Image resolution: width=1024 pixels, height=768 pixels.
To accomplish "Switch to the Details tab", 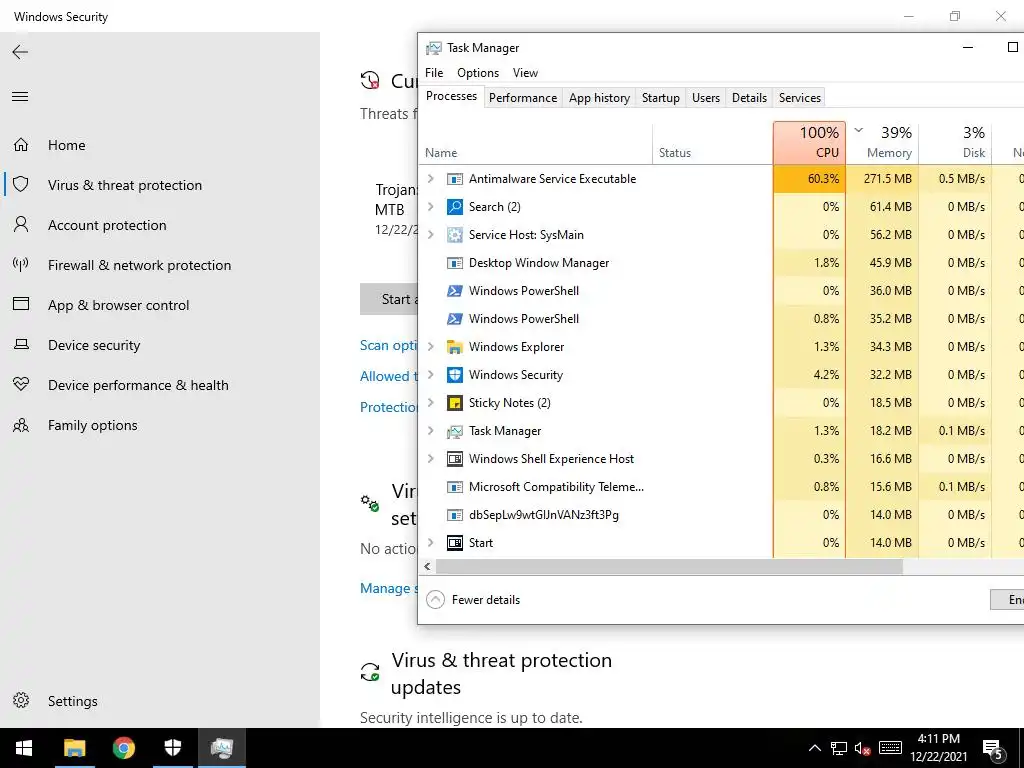I will [749, 98].
